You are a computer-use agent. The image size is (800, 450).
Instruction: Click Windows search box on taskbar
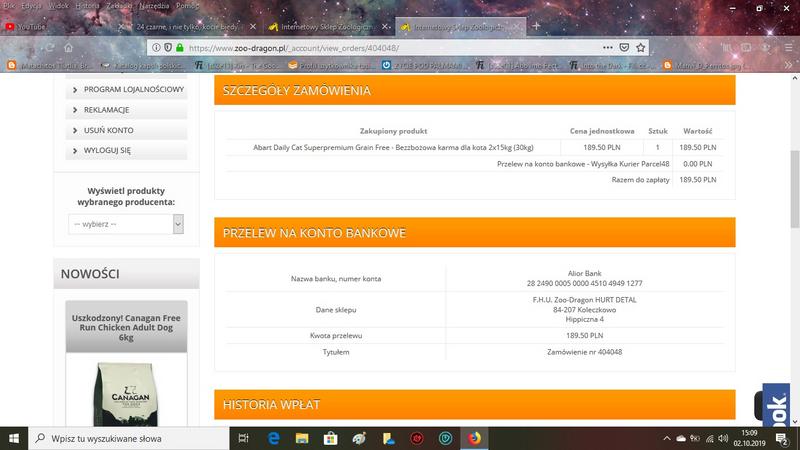click(x=129, y=438)
